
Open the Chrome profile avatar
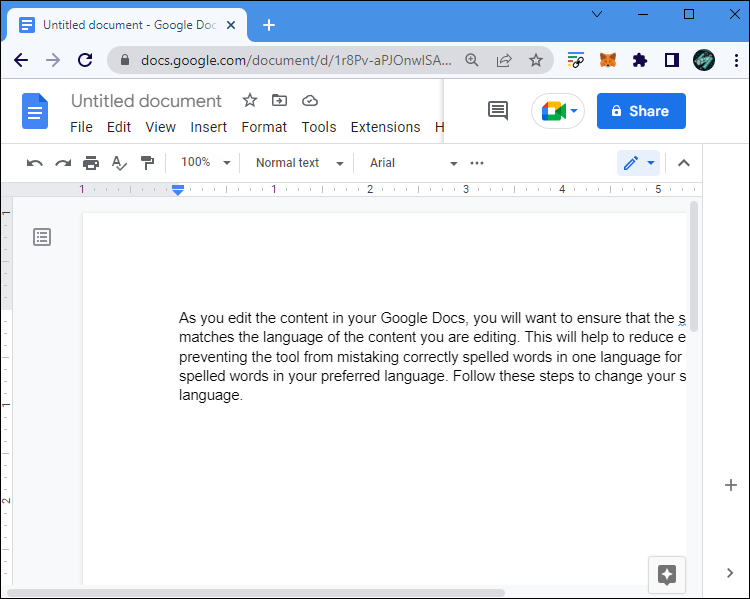point(704,60)
